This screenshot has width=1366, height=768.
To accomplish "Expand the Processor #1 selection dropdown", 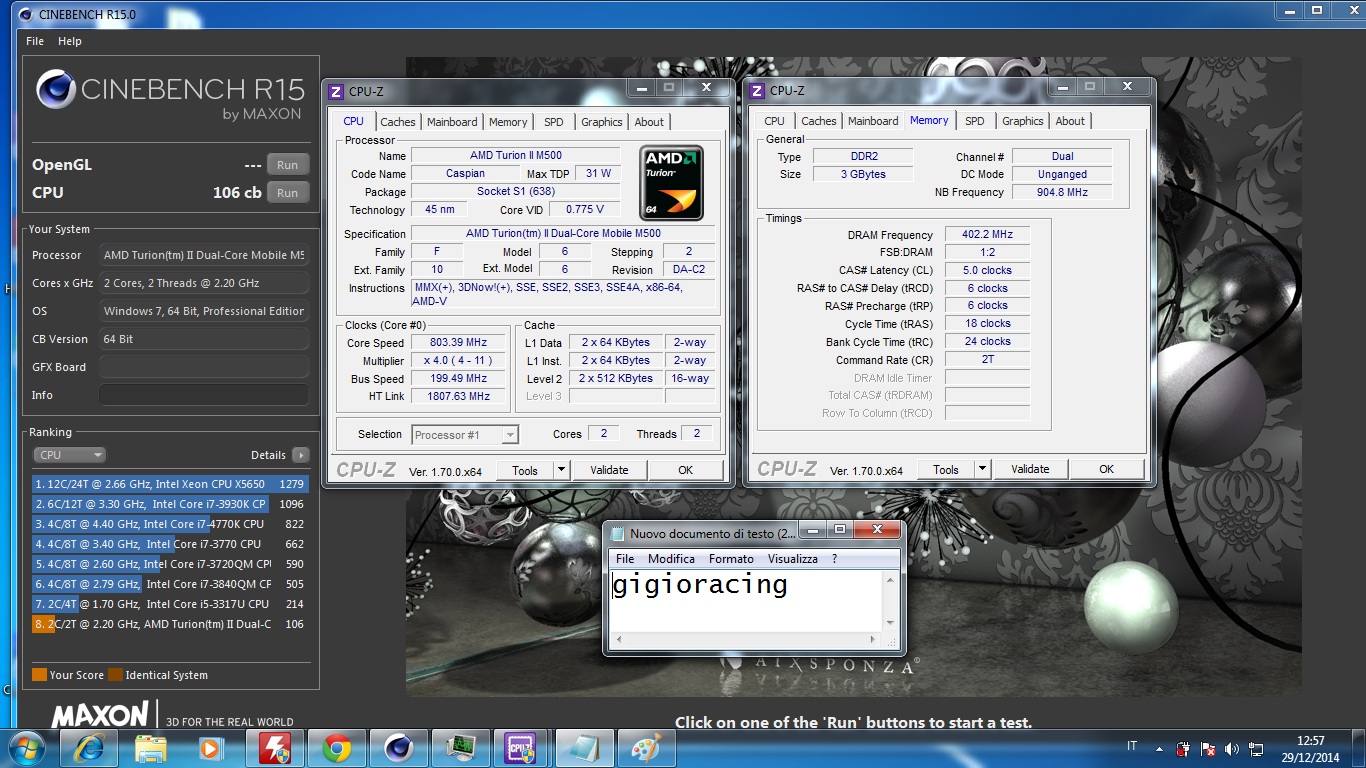I will 510,435.
